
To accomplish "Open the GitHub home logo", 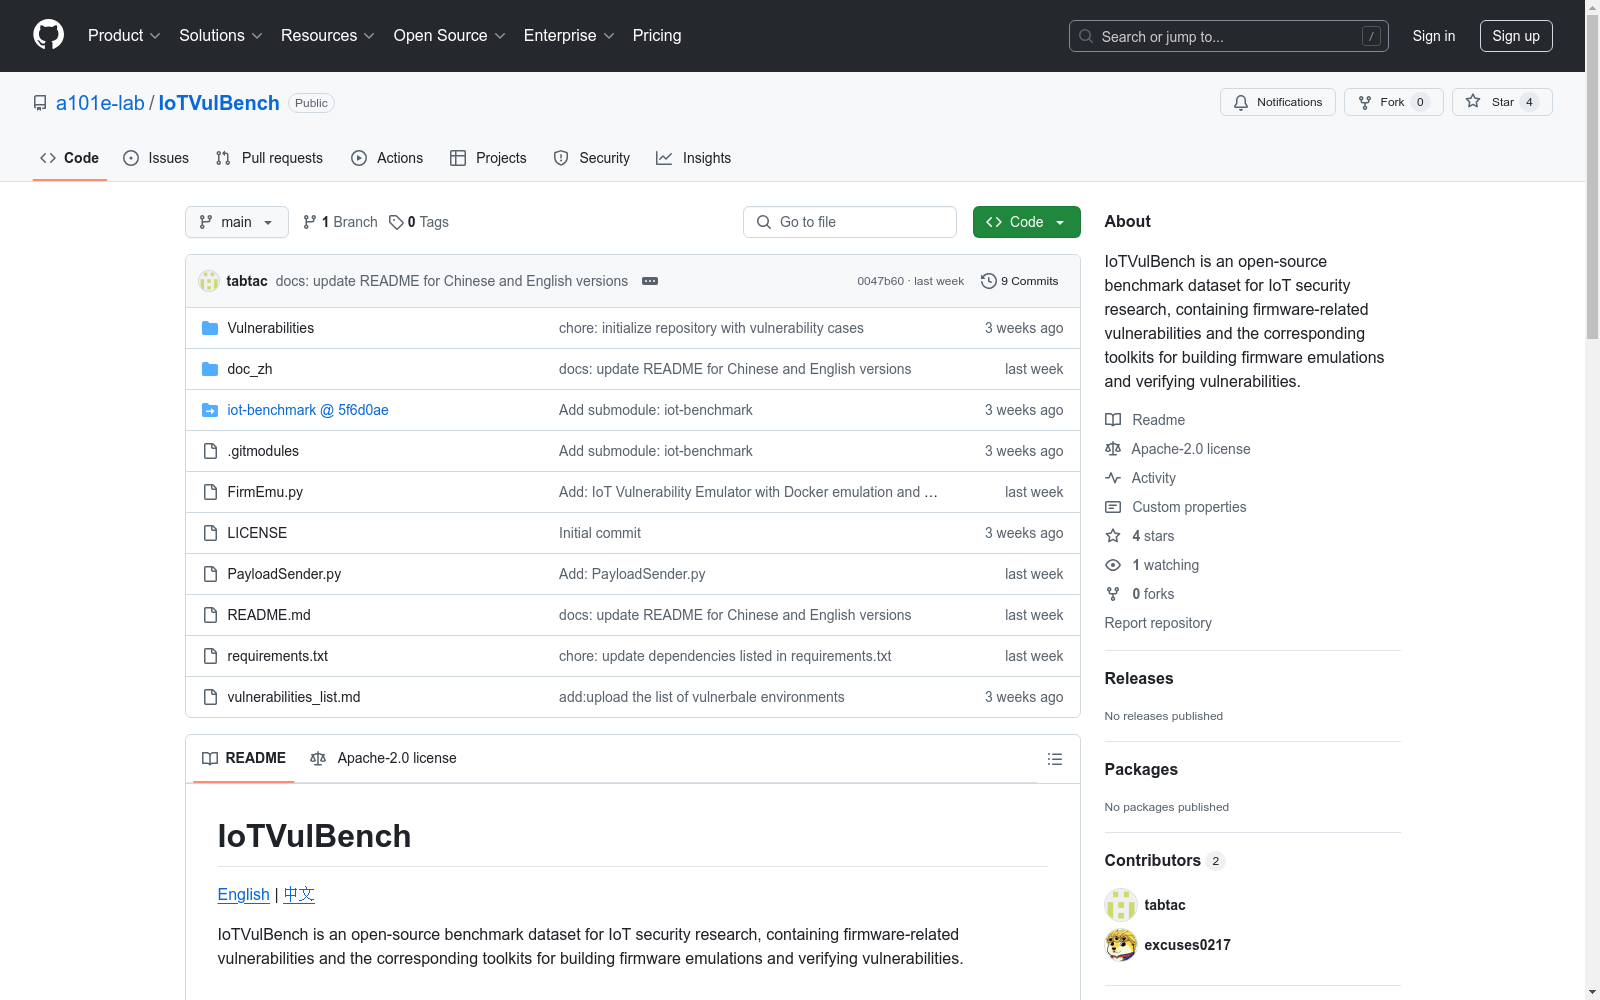I will coord(48,35).
